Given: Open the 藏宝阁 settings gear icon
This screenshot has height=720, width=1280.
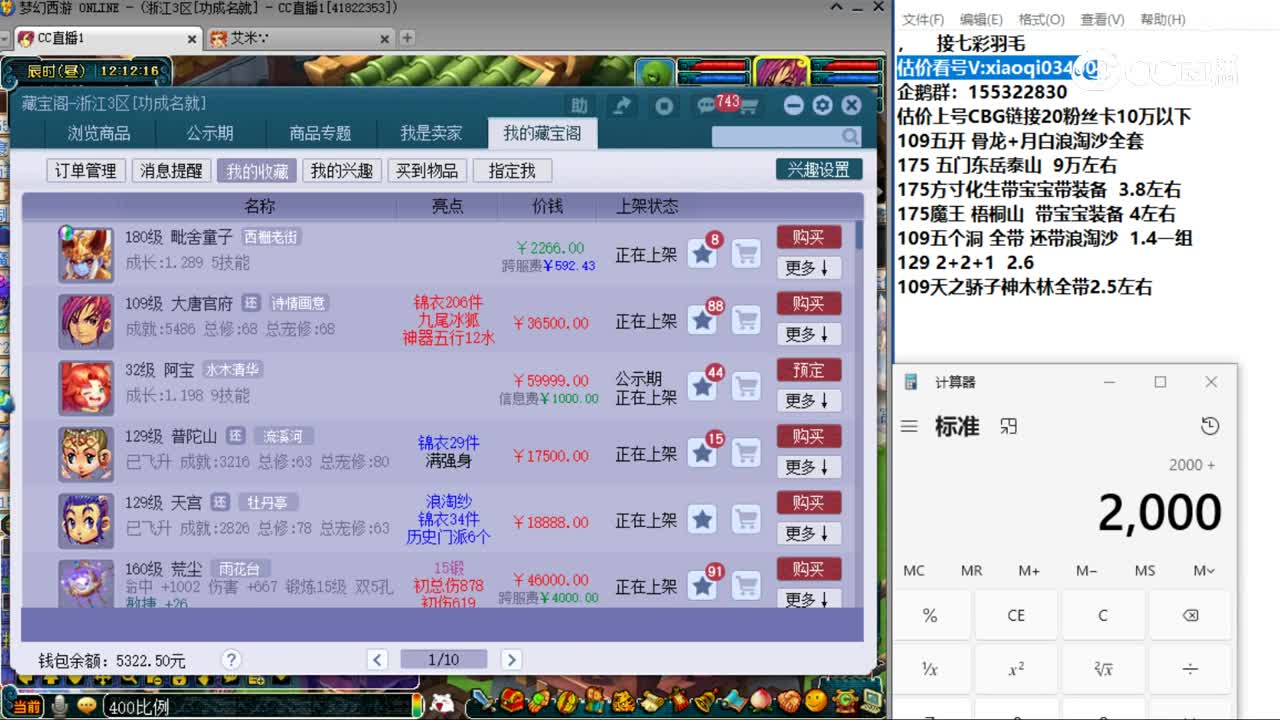Looking at the screenshot, I should (822, 105).
